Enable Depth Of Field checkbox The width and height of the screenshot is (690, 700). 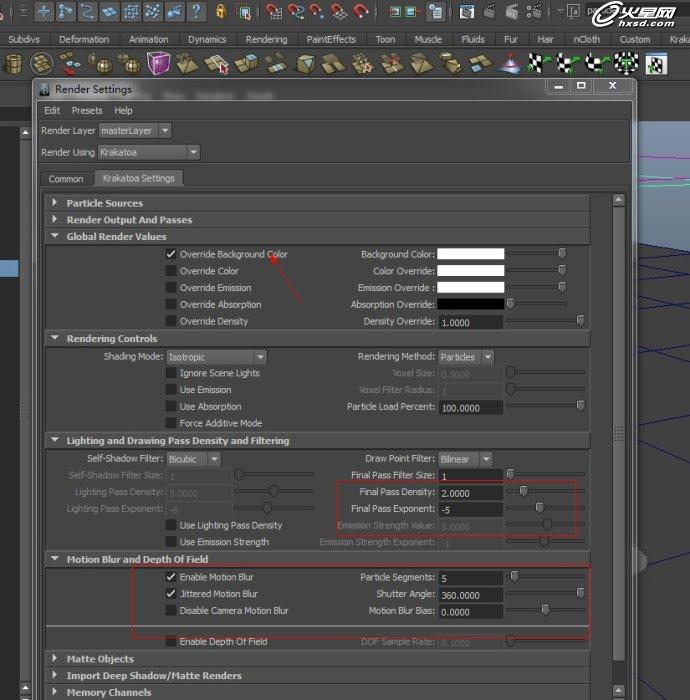171,641
